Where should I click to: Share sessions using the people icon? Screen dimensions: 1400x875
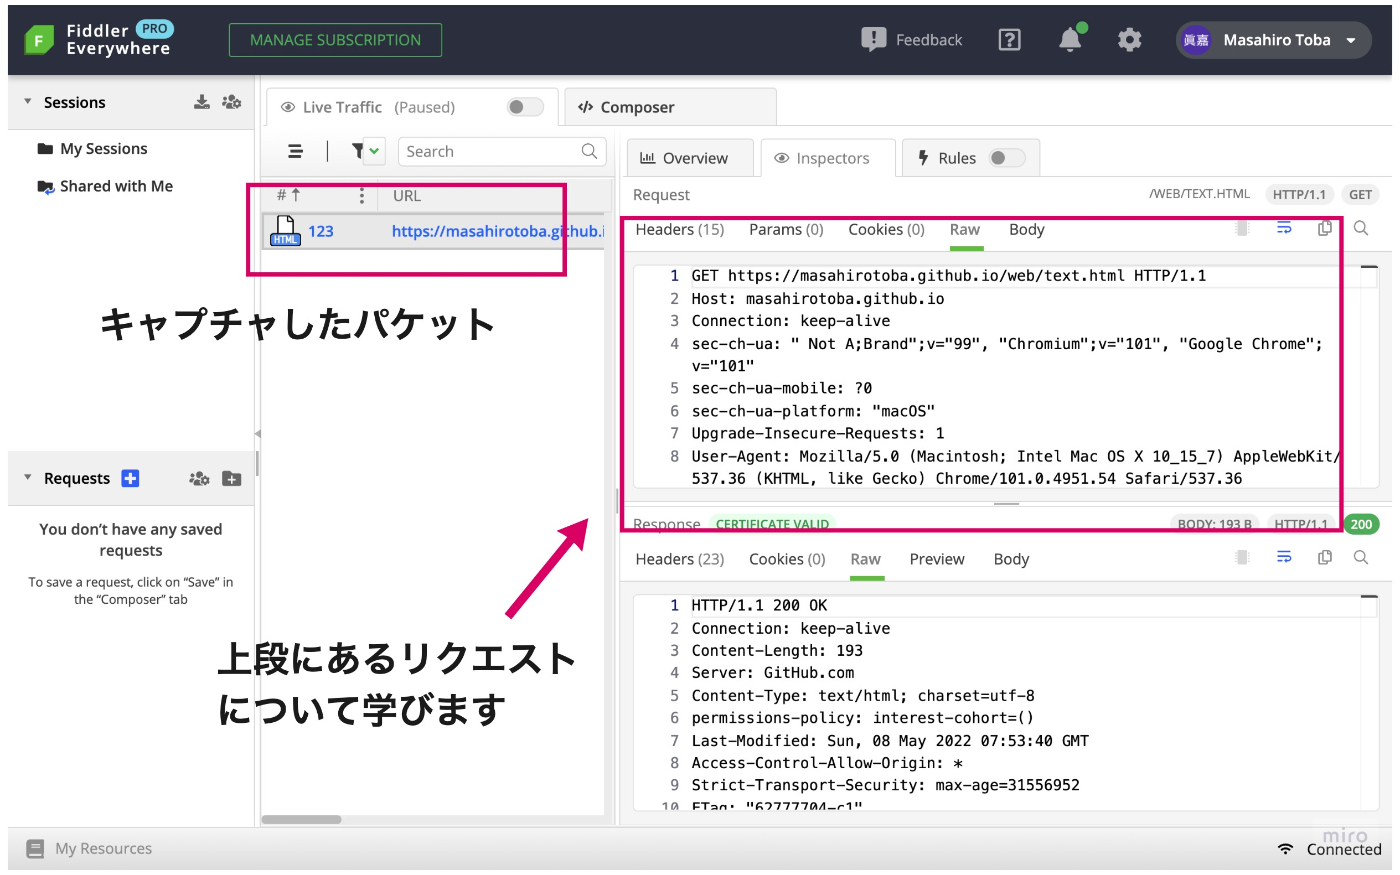click(232, 102)
